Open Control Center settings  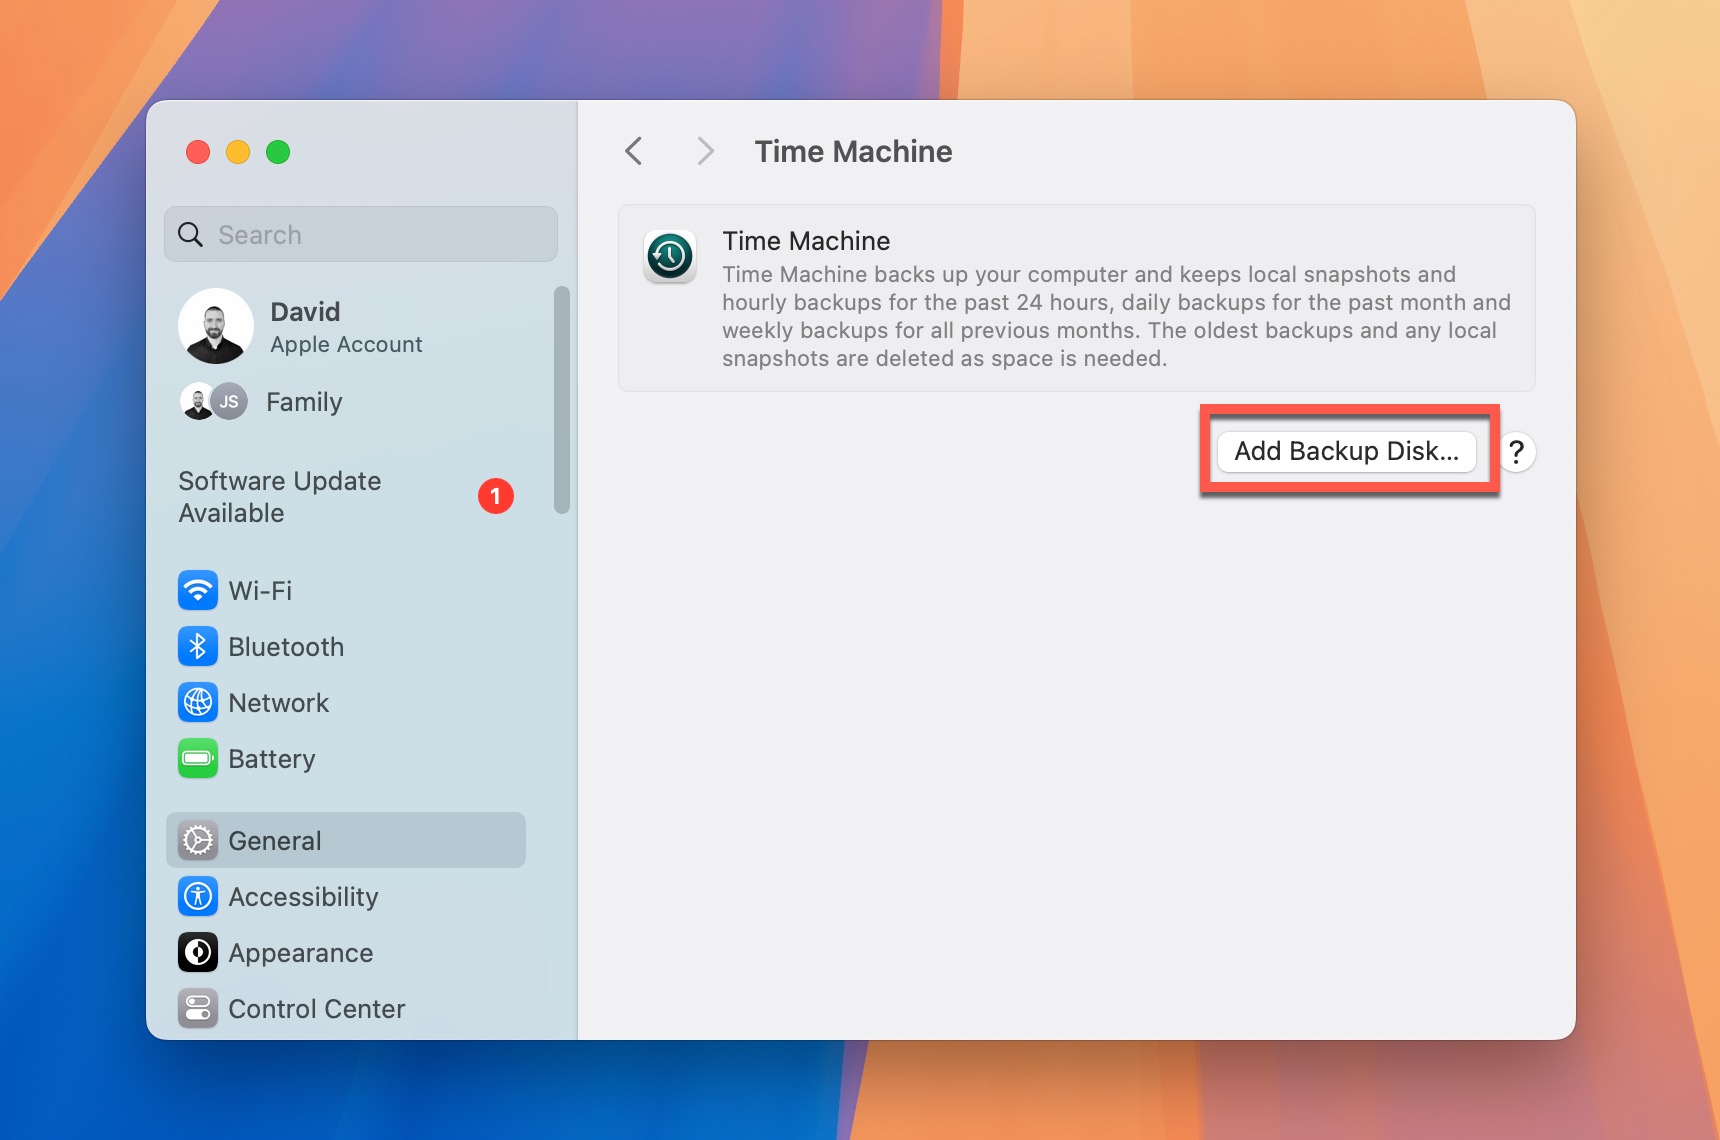click(346, 1008)
